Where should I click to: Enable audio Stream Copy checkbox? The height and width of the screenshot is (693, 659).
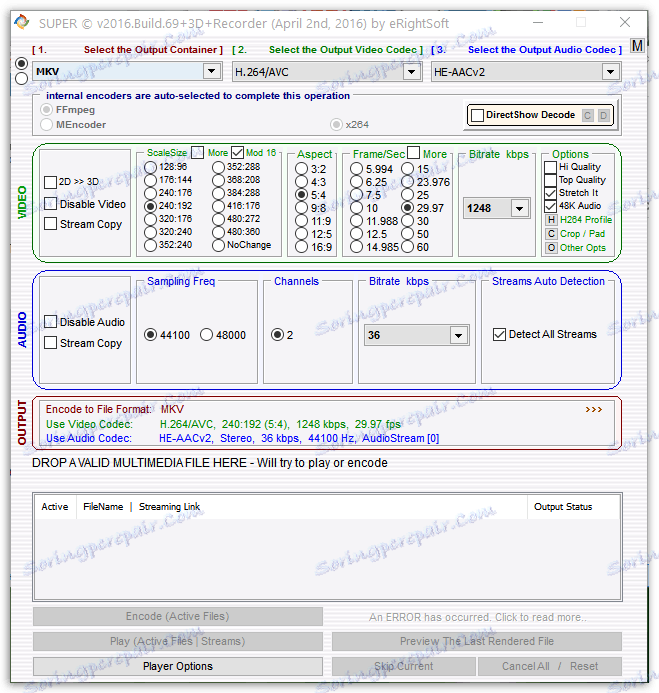[x=50, y=343]
